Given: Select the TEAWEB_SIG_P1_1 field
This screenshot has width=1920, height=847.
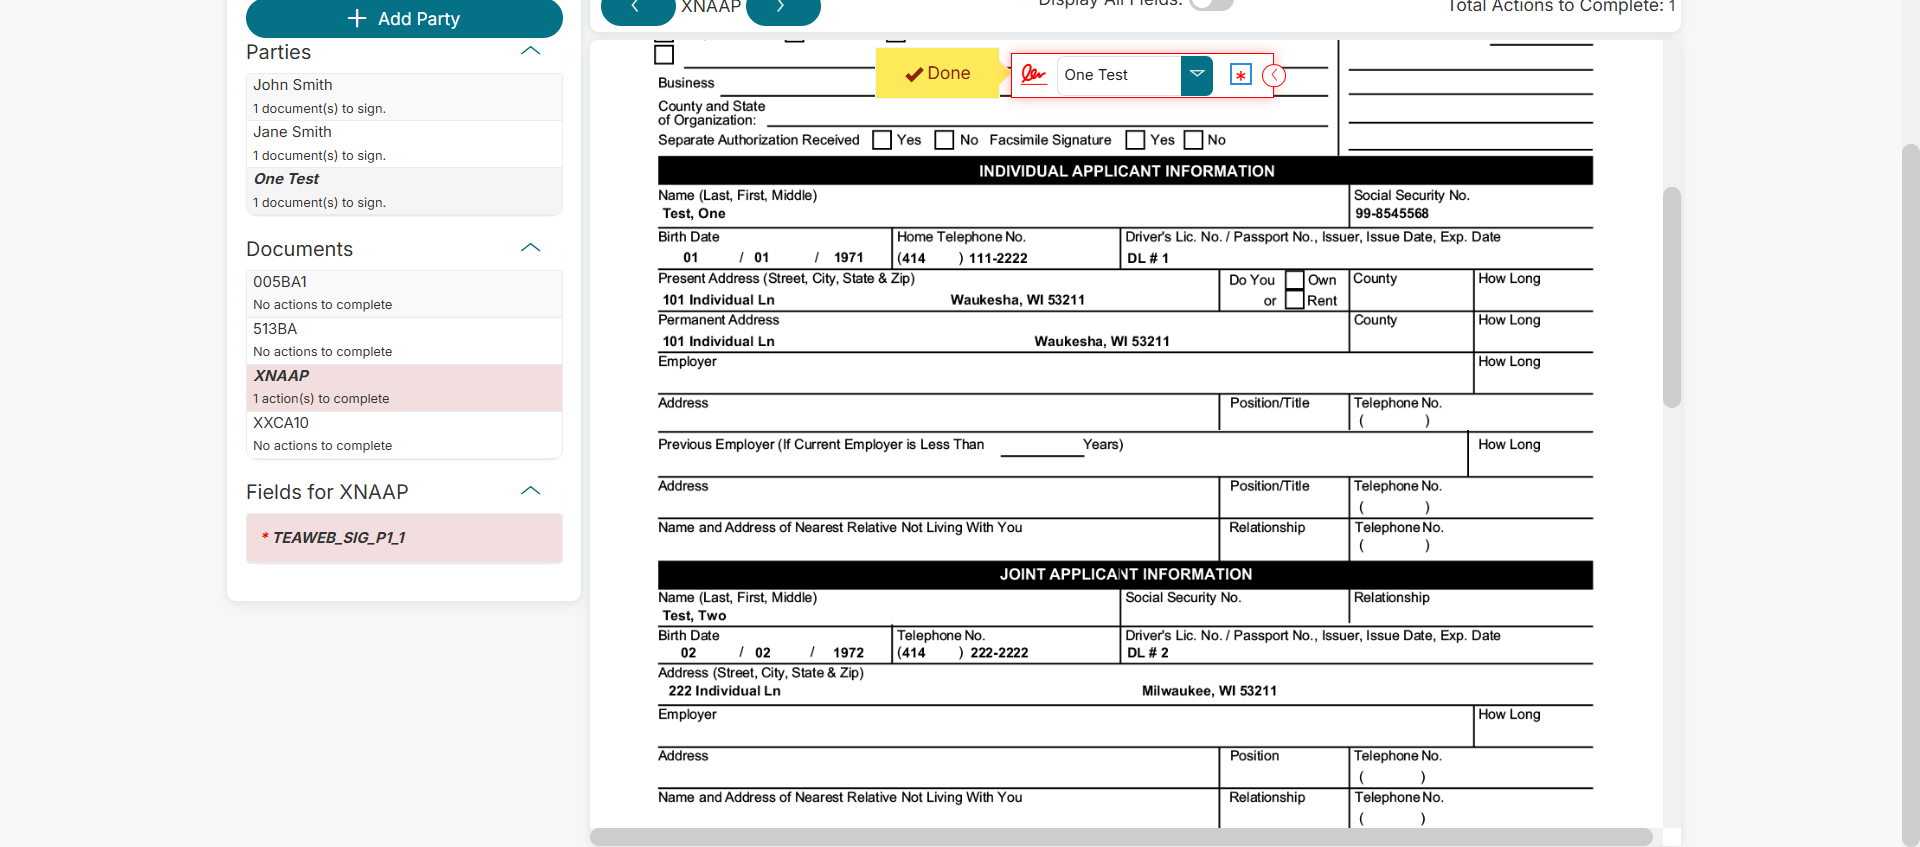Looking at the screenshot, I should point(404,538).
